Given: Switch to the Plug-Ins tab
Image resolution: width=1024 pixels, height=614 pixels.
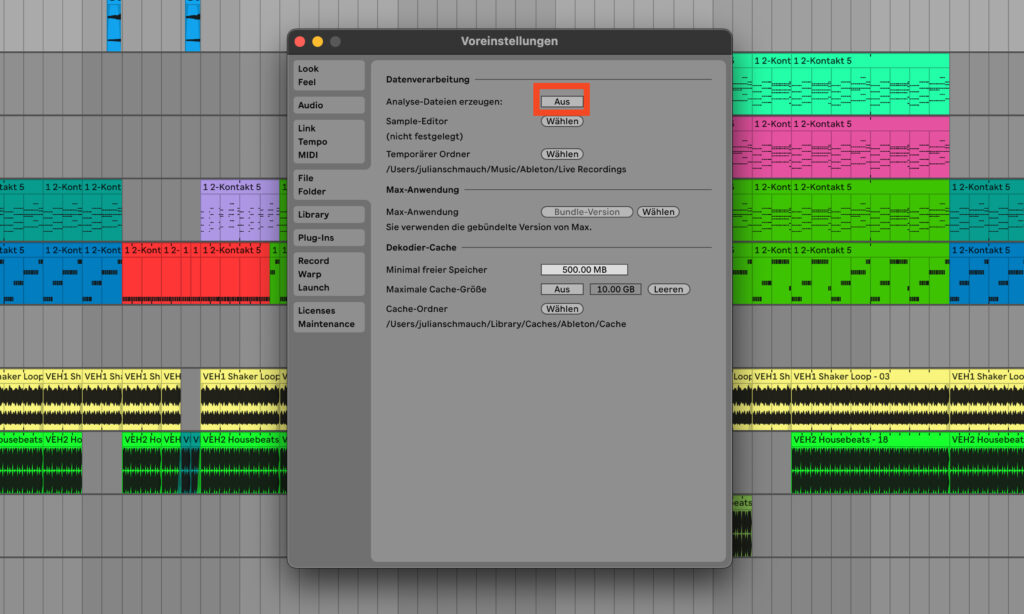Looking at the screenshot, I should (x=329, y=238).
